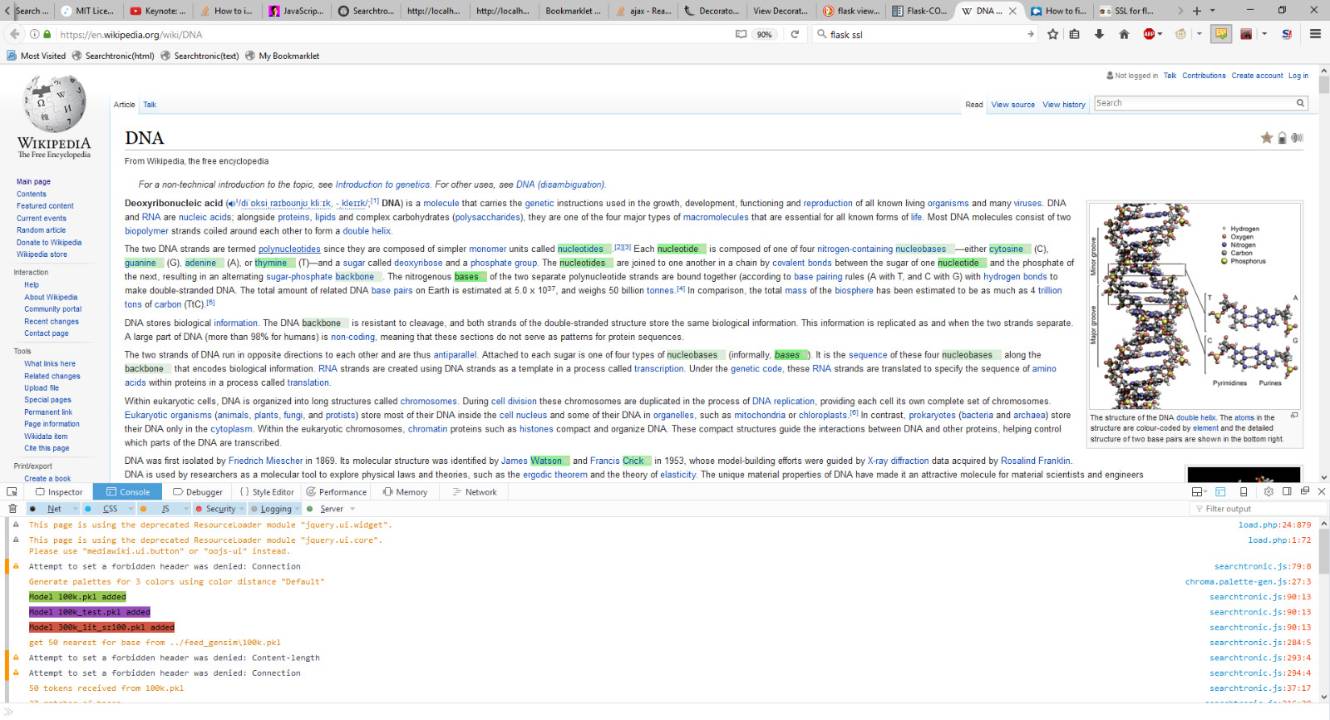Screen dimensions: 1330x720
Task: Open the list-all-tabs dropdown arrow
Action: tap(1213, 10)
